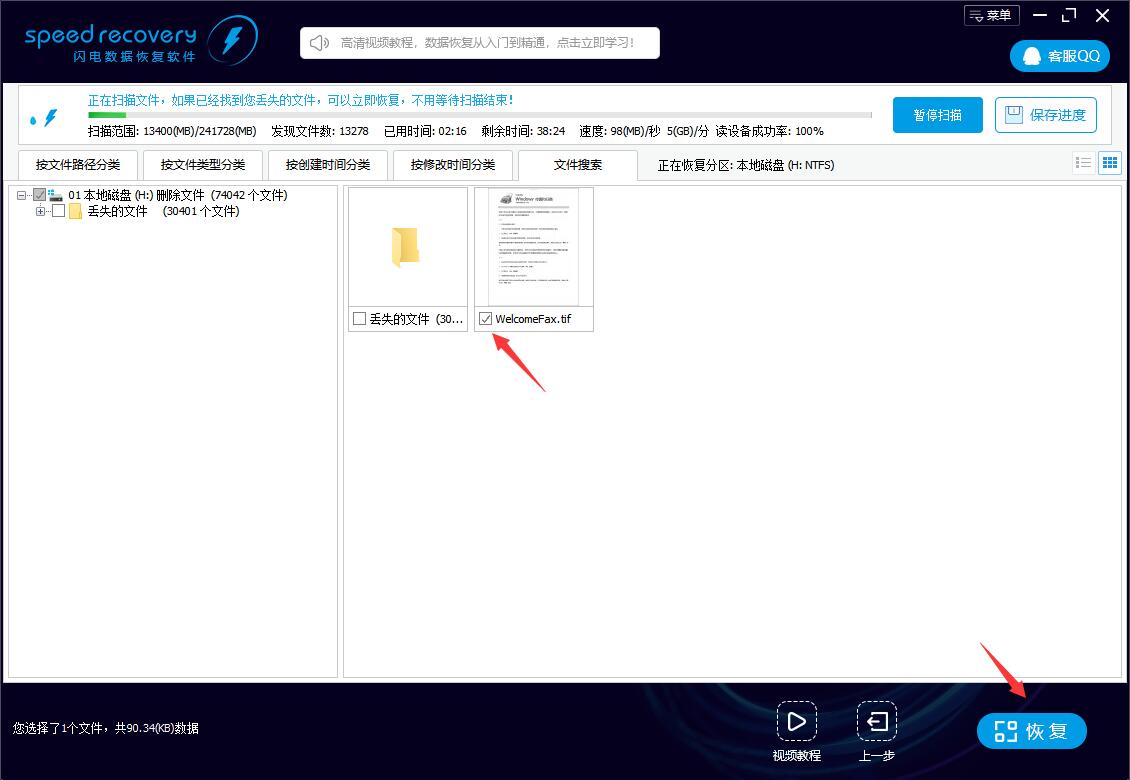The width and height of the screenshot is (1130, 780).
Task: Open the video tutorial icon at bottom
Action: click(797, 721)
